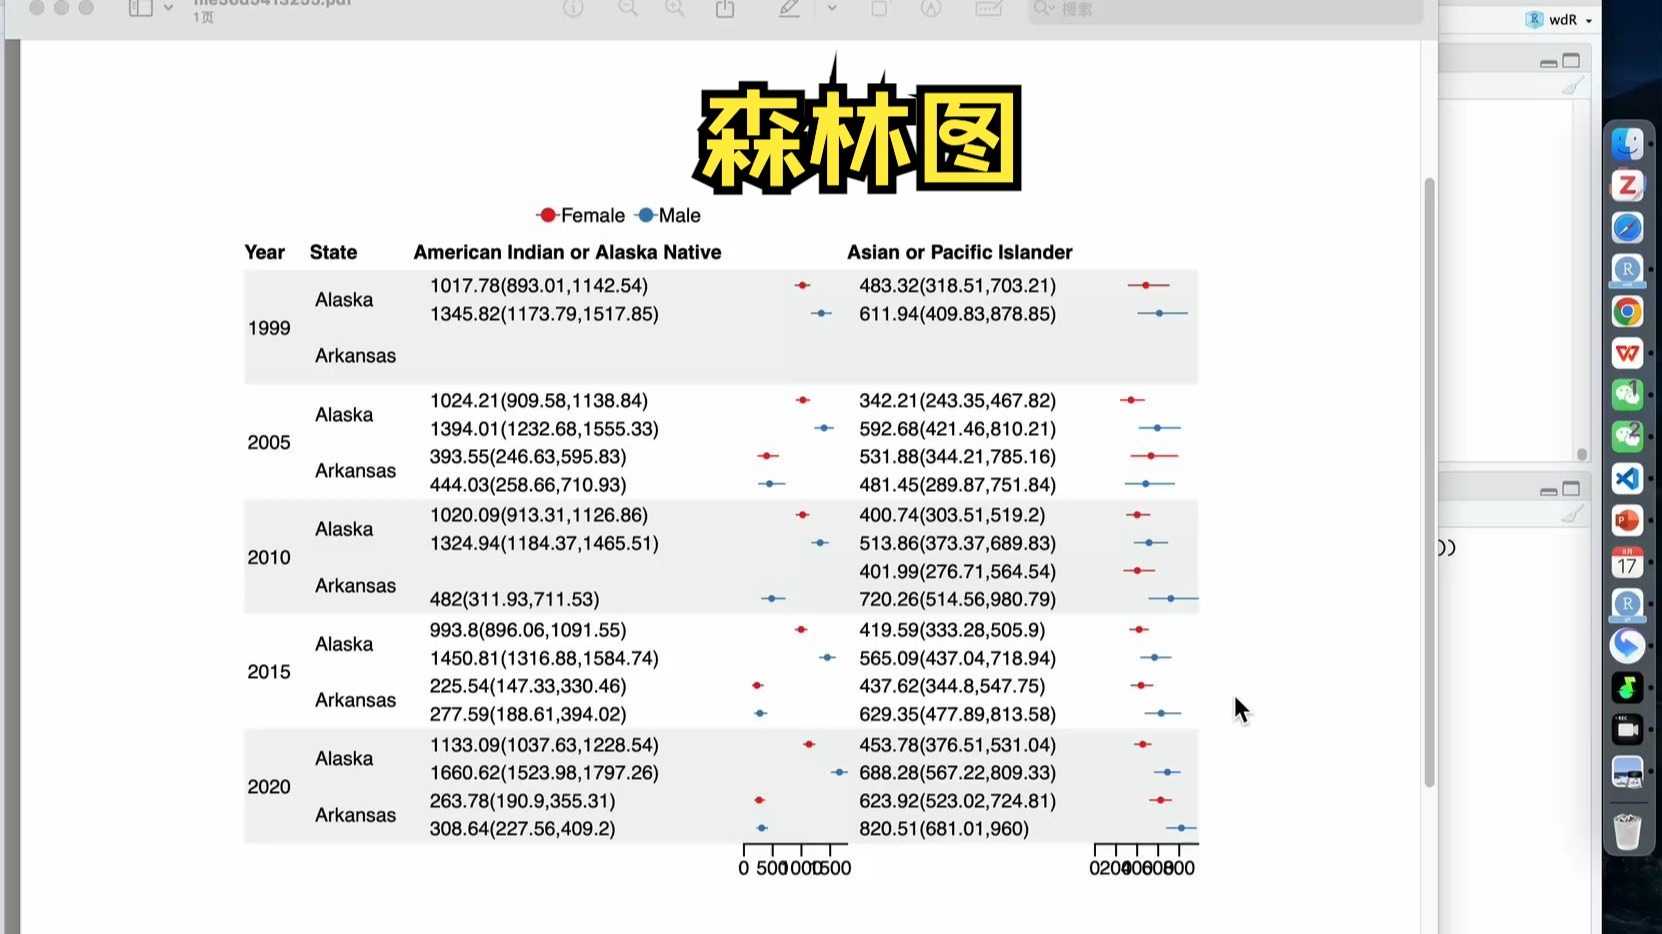The width and height of the screenshot is (1662, 934).
Task: Open Finder from the dock
Action: pos(1627,144)
